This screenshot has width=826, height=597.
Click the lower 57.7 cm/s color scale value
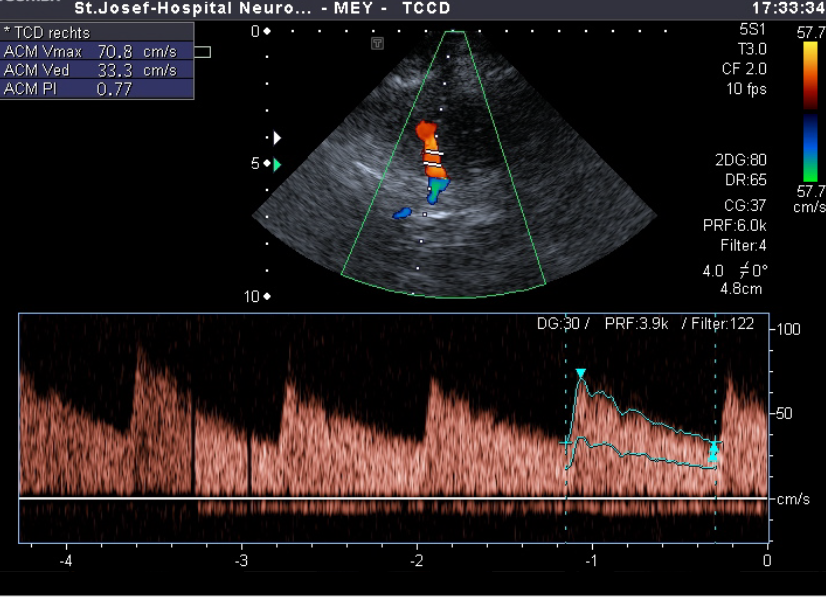point(811,199)
